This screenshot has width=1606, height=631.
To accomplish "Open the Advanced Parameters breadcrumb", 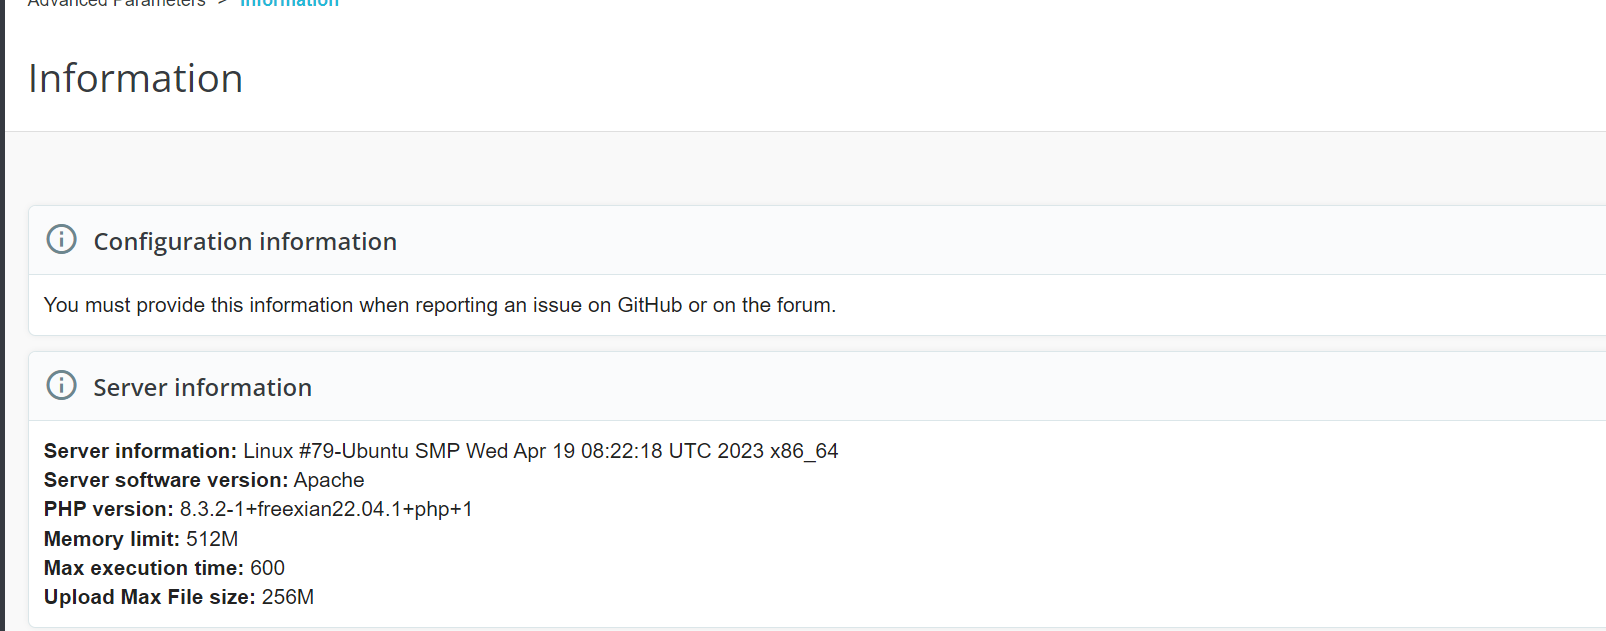I will point(116,4).
